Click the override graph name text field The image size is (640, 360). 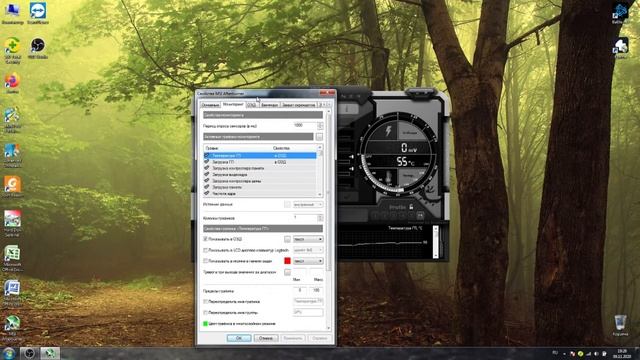pyautogui.click(x=308, y=301)
